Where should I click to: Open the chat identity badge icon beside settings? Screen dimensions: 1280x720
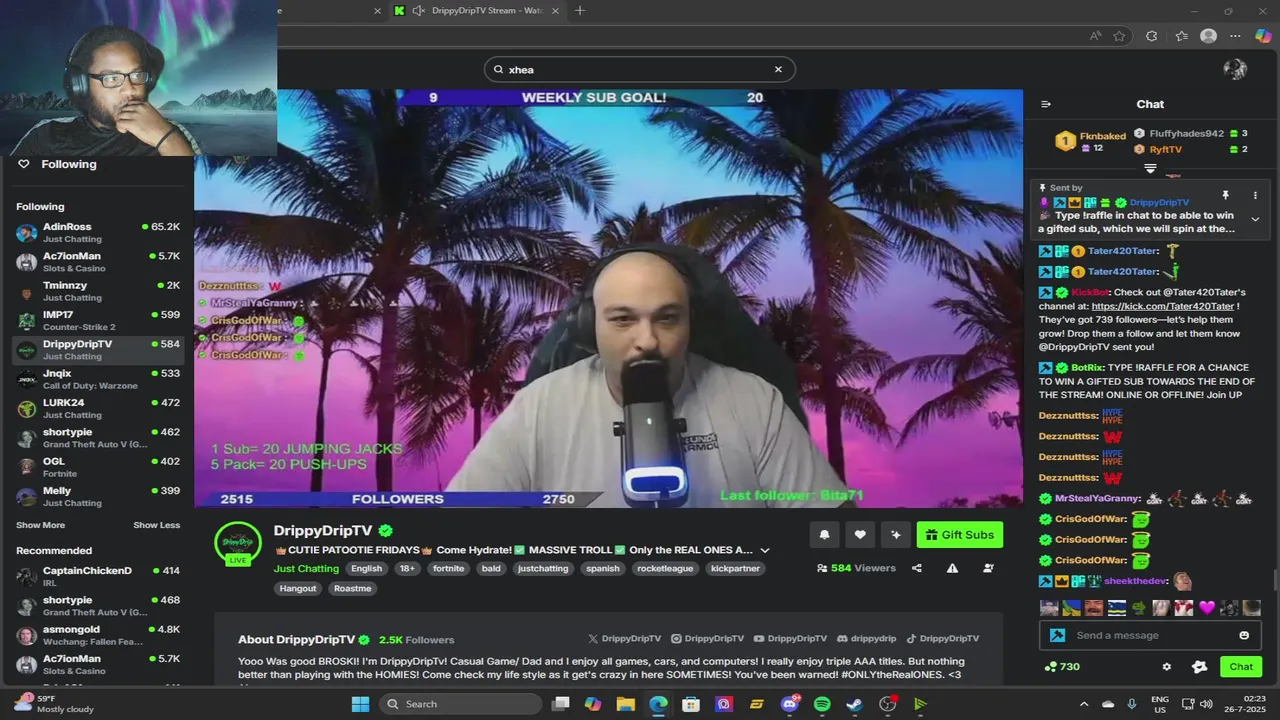pyautogui.click(x=1200, y=667)
